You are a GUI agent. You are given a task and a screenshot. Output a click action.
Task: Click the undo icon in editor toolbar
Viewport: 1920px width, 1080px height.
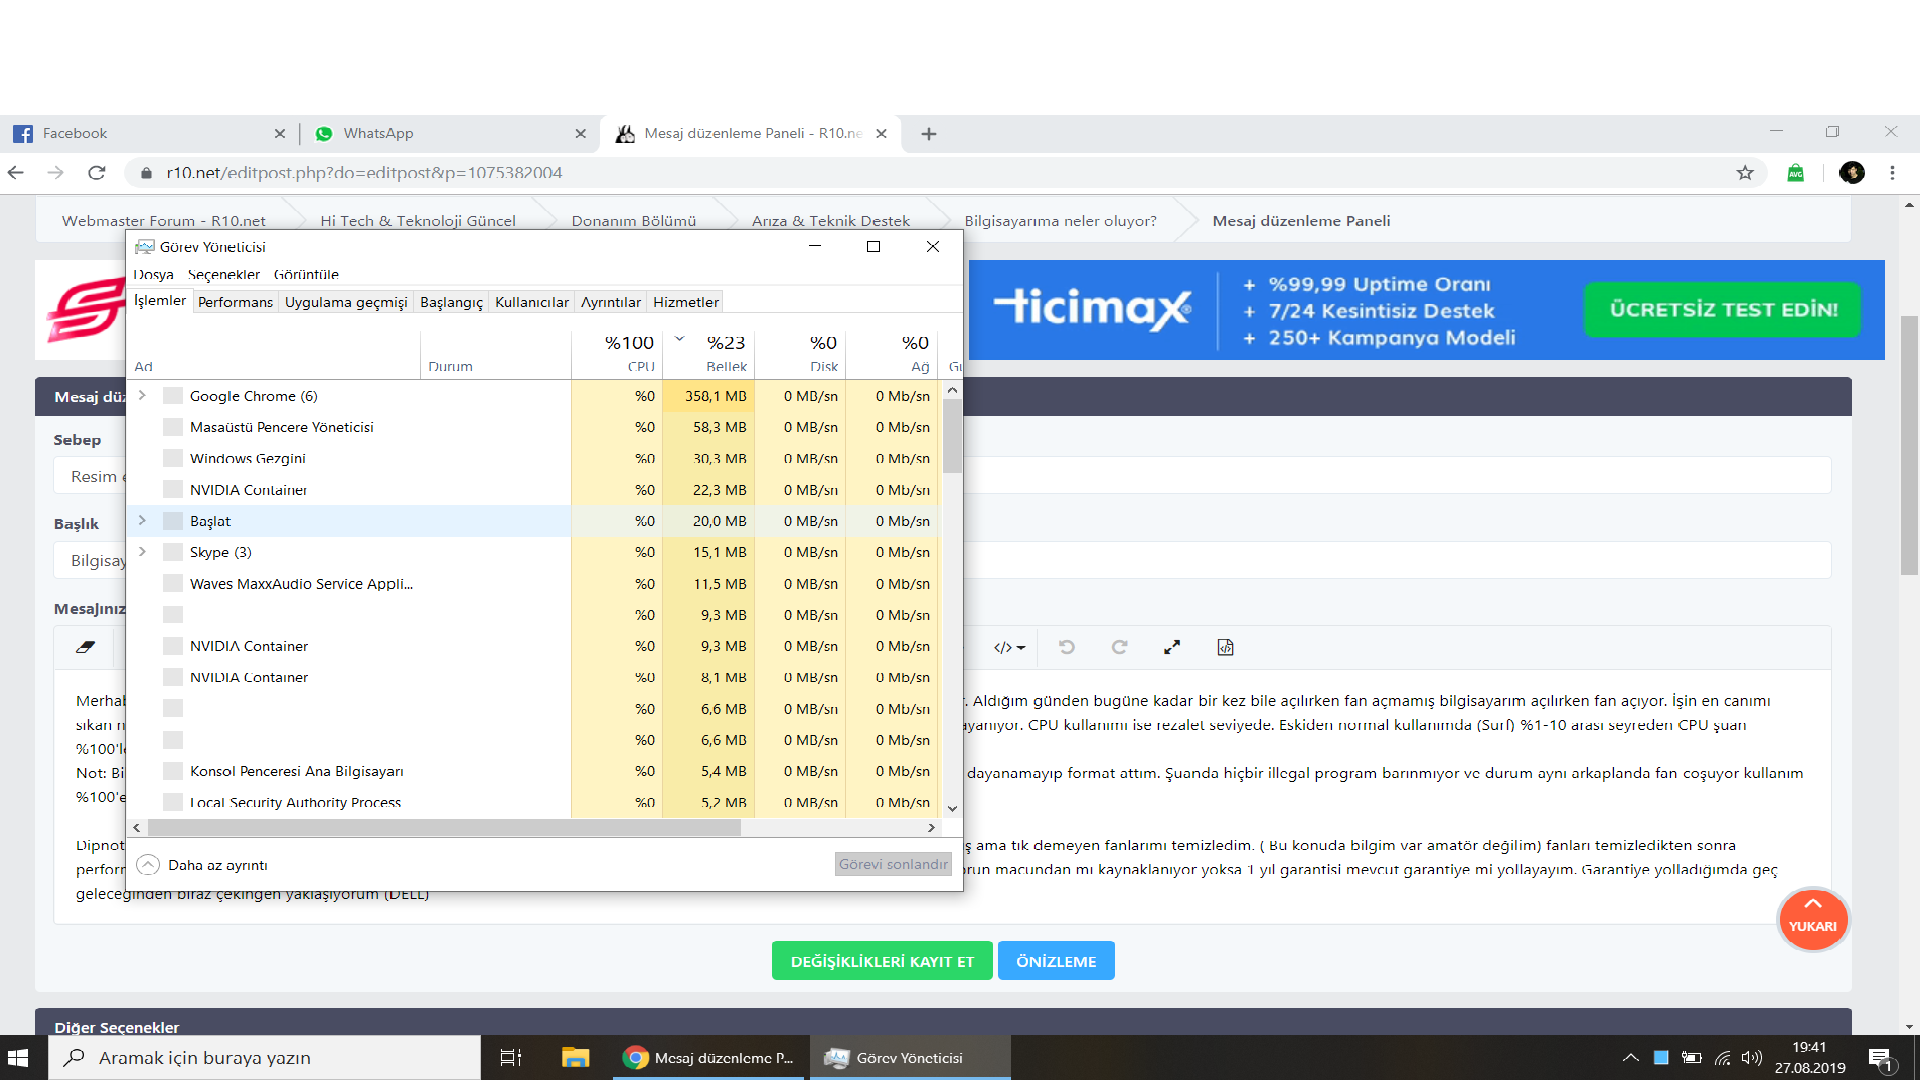point(1067,647)
